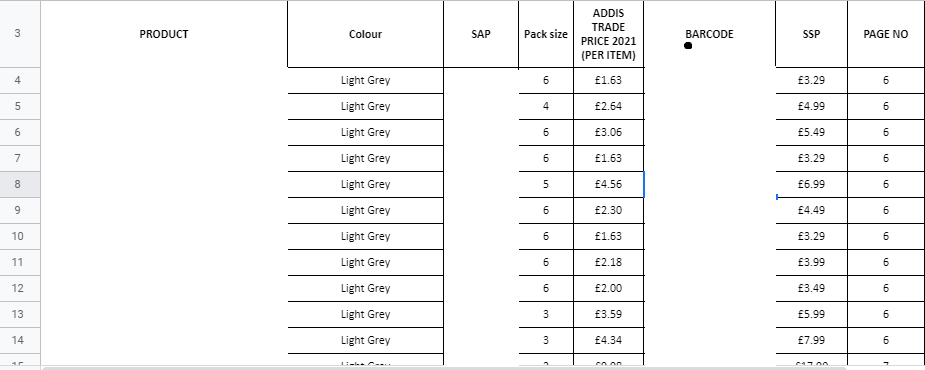925x370 pixels.
Task: Click row number 14 header
Action: (x=17, y=340)
